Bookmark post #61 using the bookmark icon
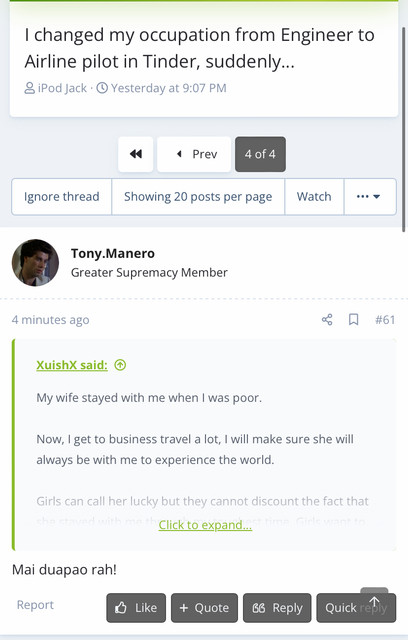This screenshot has width=408, height=640. (x=353, y=320)
